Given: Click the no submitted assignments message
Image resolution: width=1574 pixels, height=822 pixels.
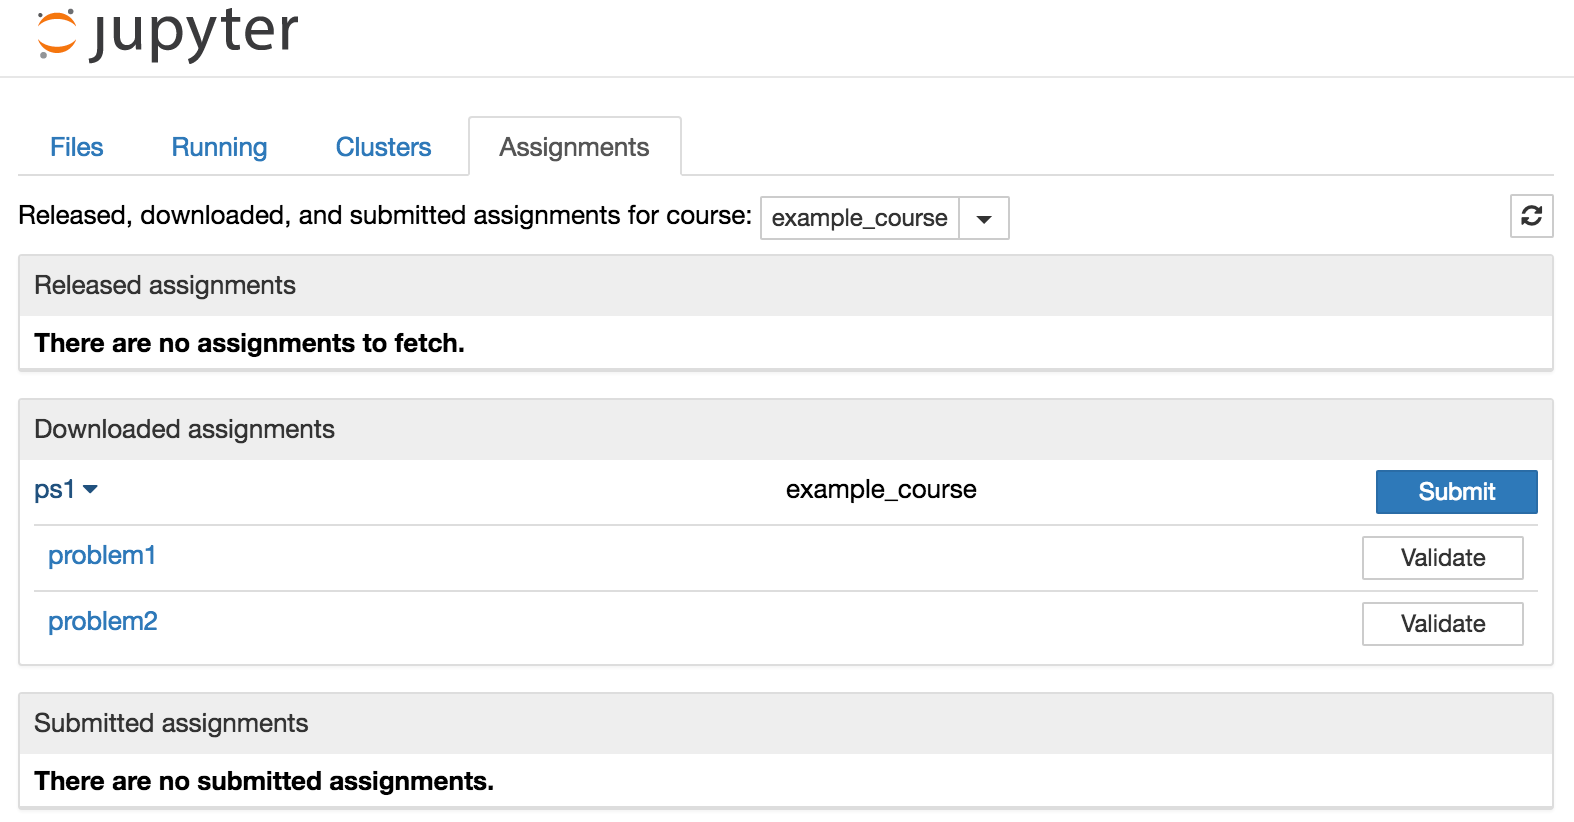Looking at the screenshot, I should (264, 781).
